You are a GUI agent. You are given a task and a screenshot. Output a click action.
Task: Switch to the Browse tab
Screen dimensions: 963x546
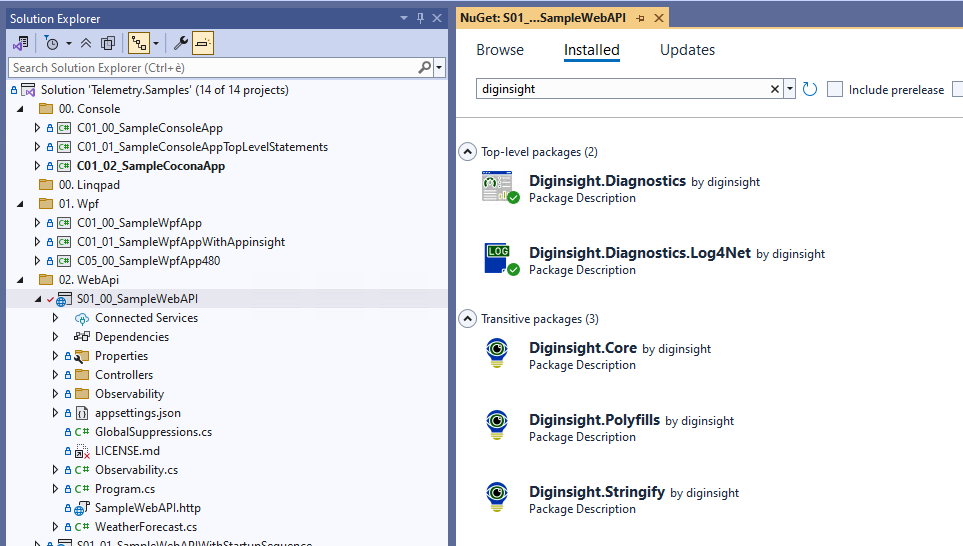point(499,50)
